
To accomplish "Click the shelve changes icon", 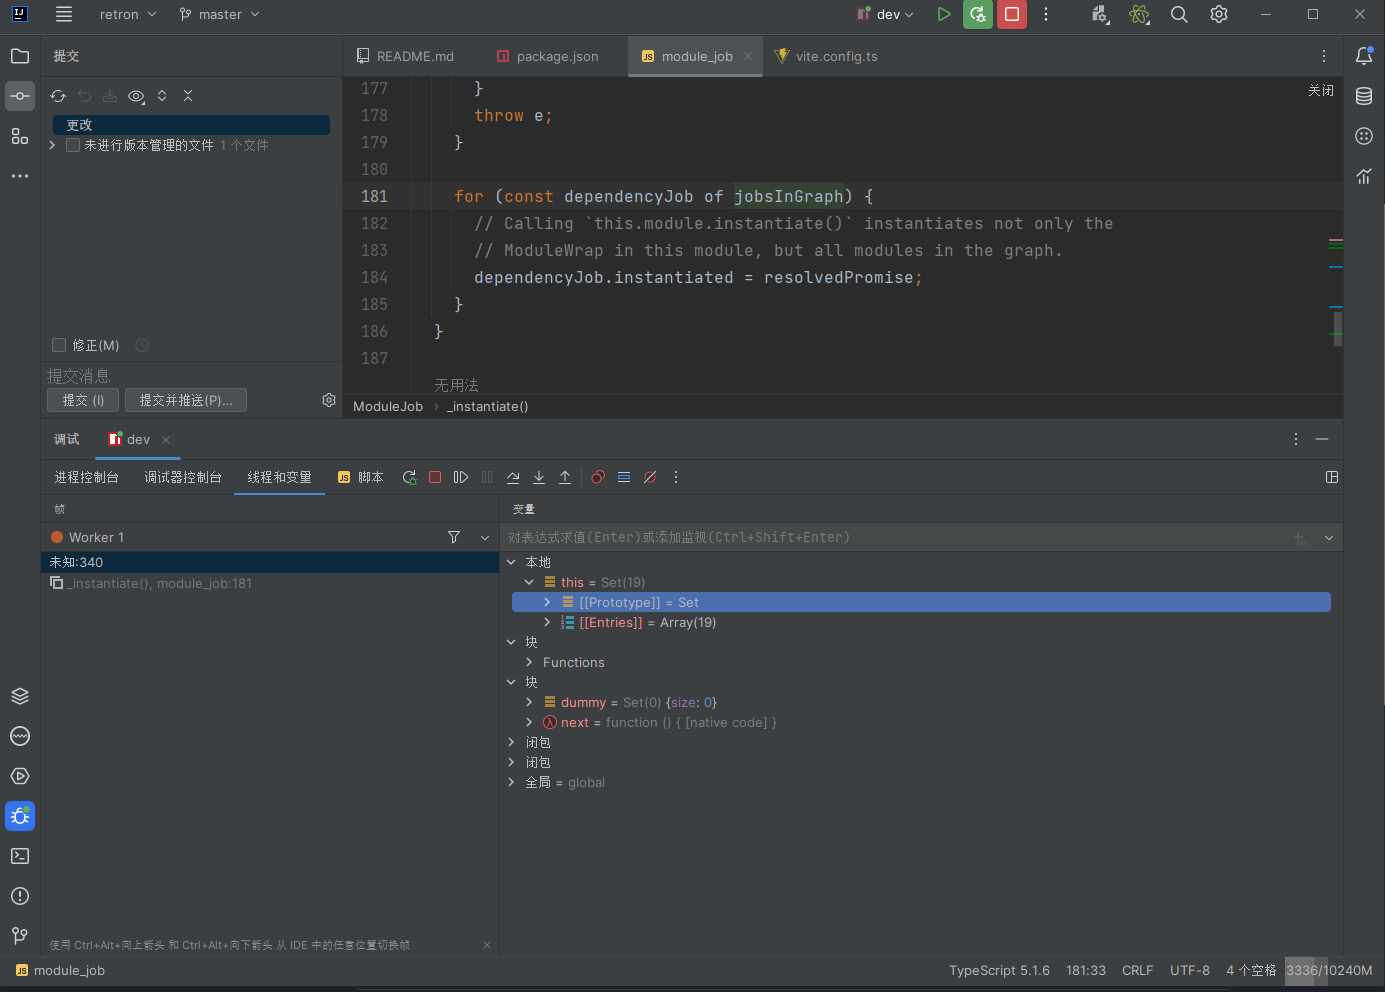I will 110,96.
